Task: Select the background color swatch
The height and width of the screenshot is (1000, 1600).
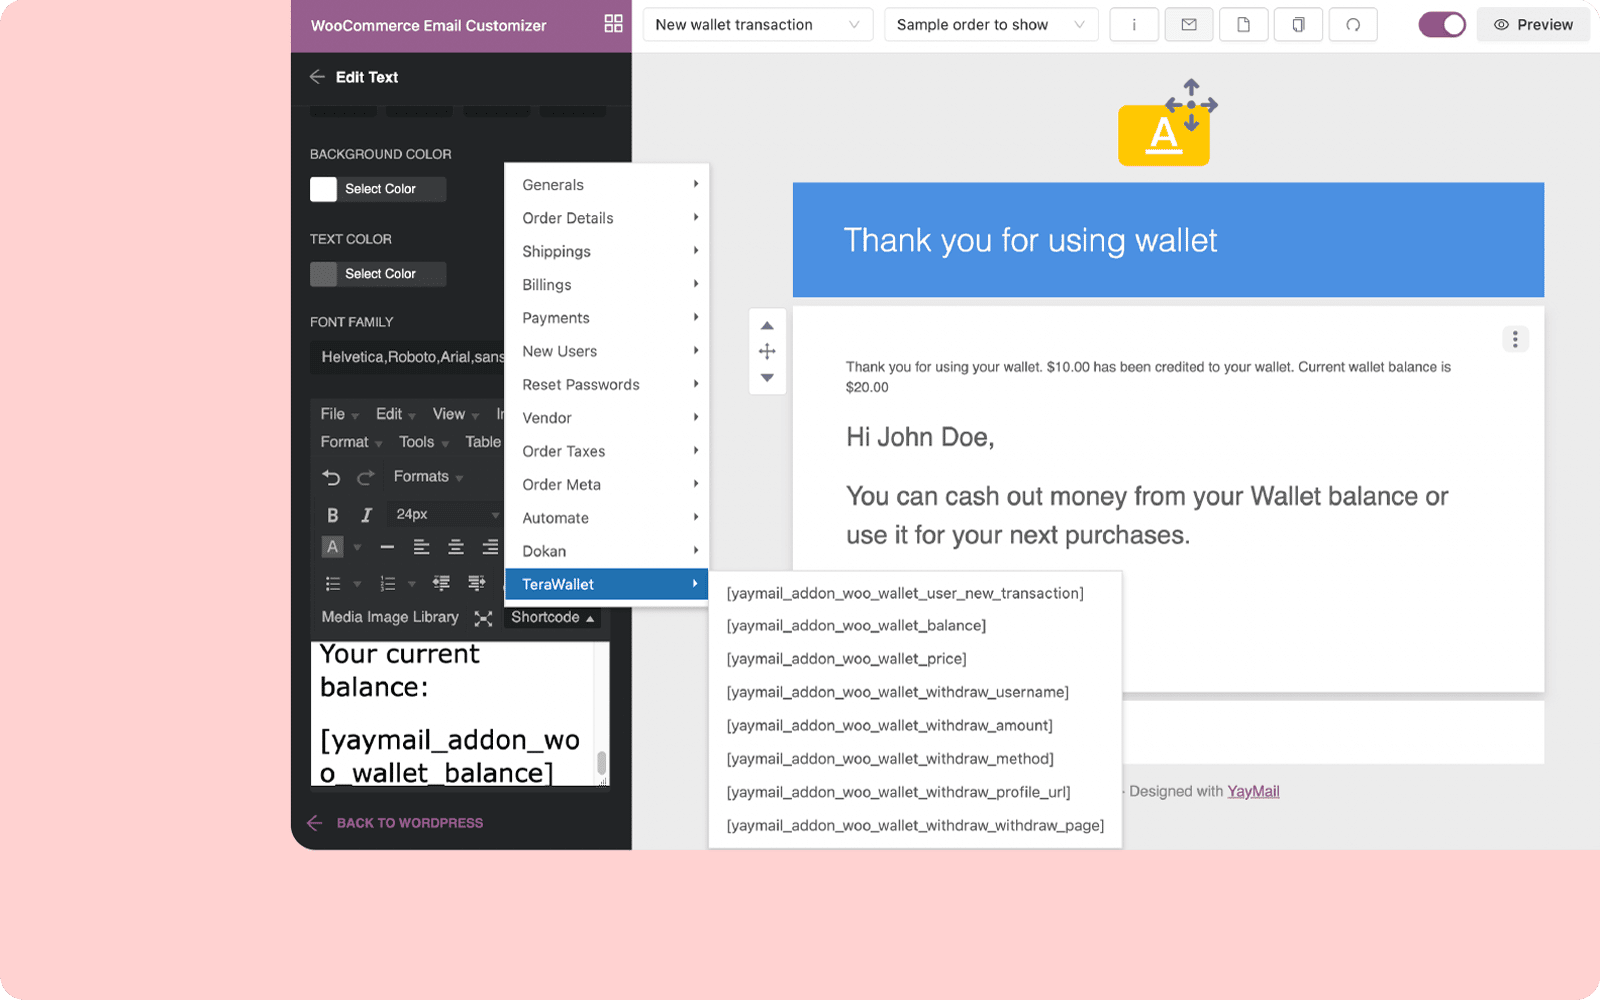Action: (323, 189)
